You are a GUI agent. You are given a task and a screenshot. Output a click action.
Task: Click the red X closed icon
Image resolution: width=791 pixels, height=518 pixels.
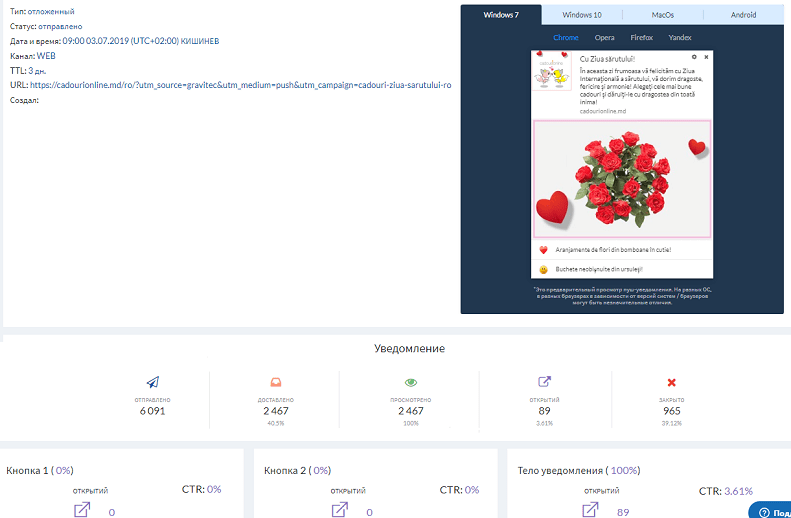pyautogui.click(x=671, y=382)
